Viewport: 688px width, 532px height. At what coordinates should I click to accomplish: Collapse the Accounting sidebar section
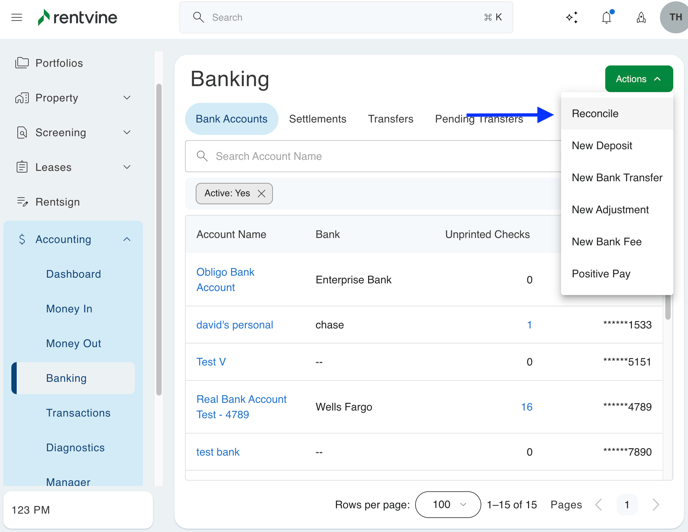(x=126, y=240)
